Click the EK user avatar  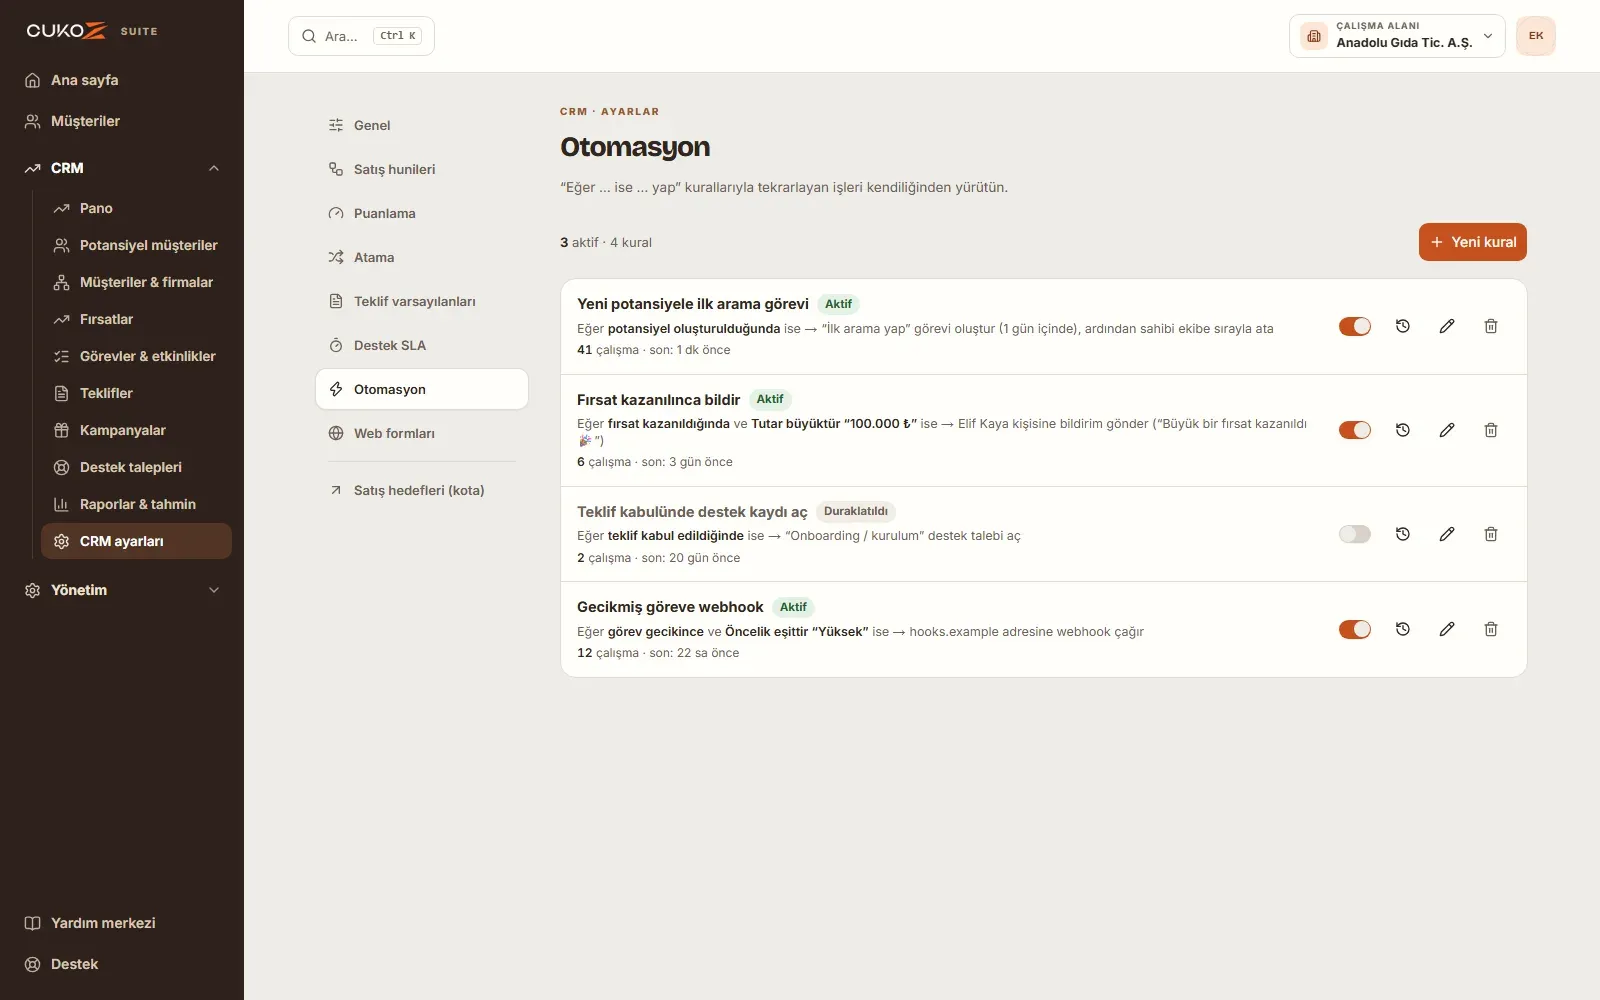[x=1536, y=36]
